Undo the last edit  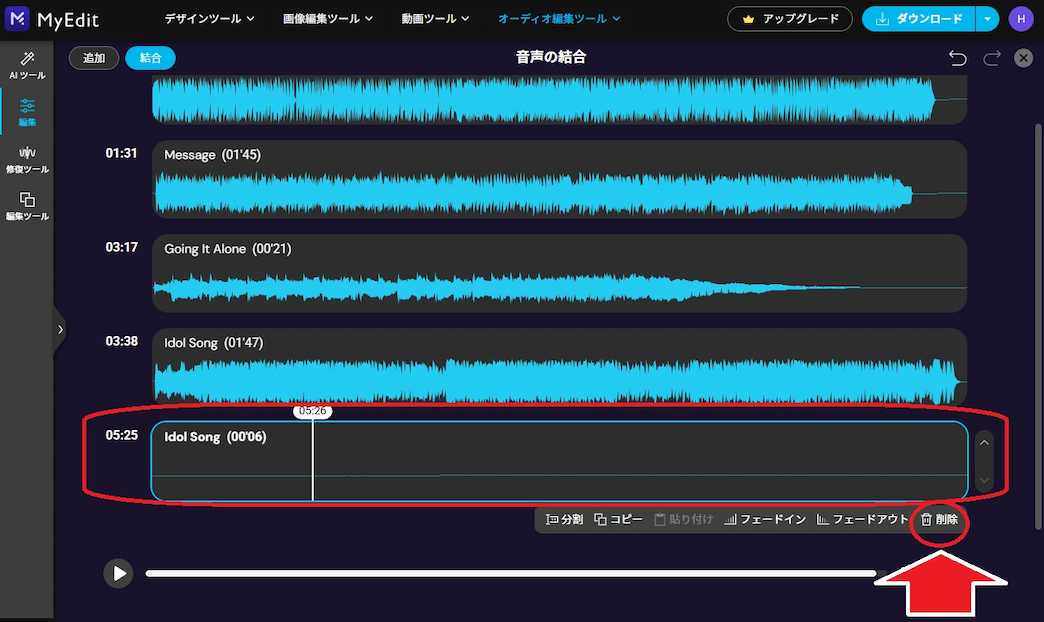(957, 57)
